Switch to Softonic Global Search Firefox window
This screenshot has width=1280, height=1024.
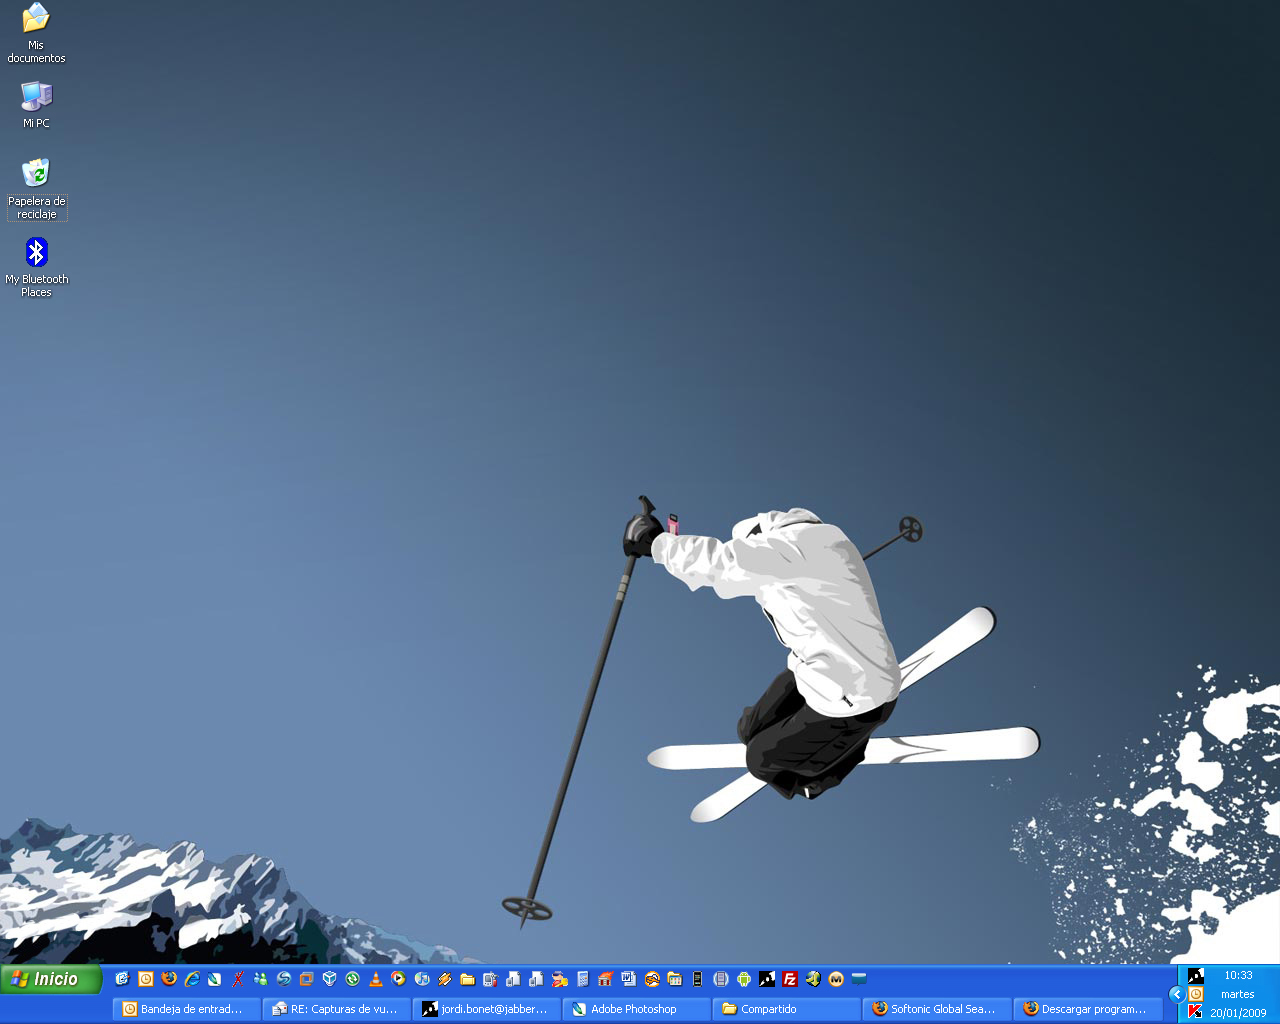click(x=936, y=1009)
